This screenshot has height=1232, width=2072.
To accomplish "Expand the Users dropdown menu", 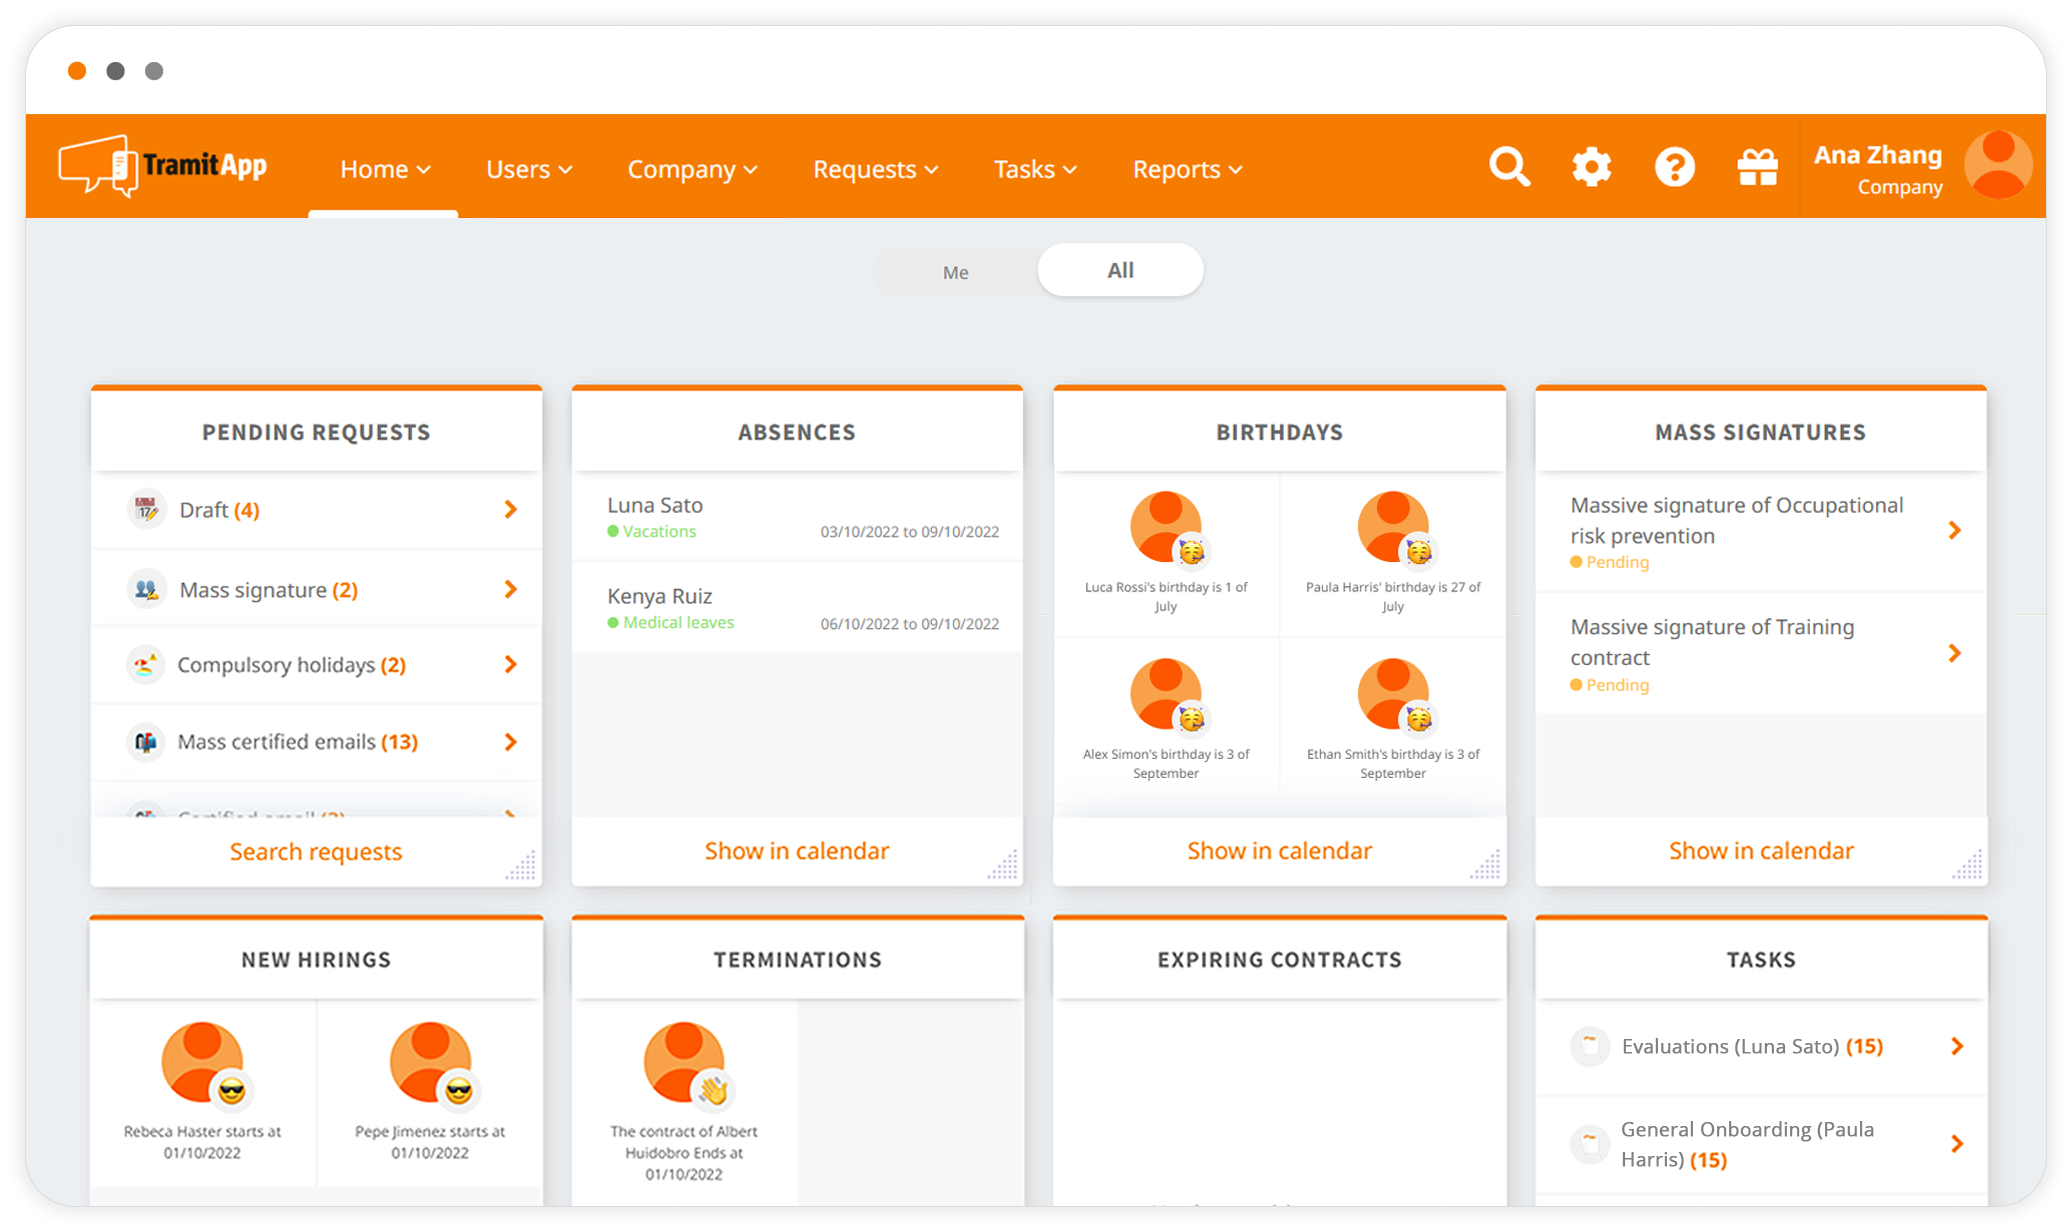I will tap(529, 169).
